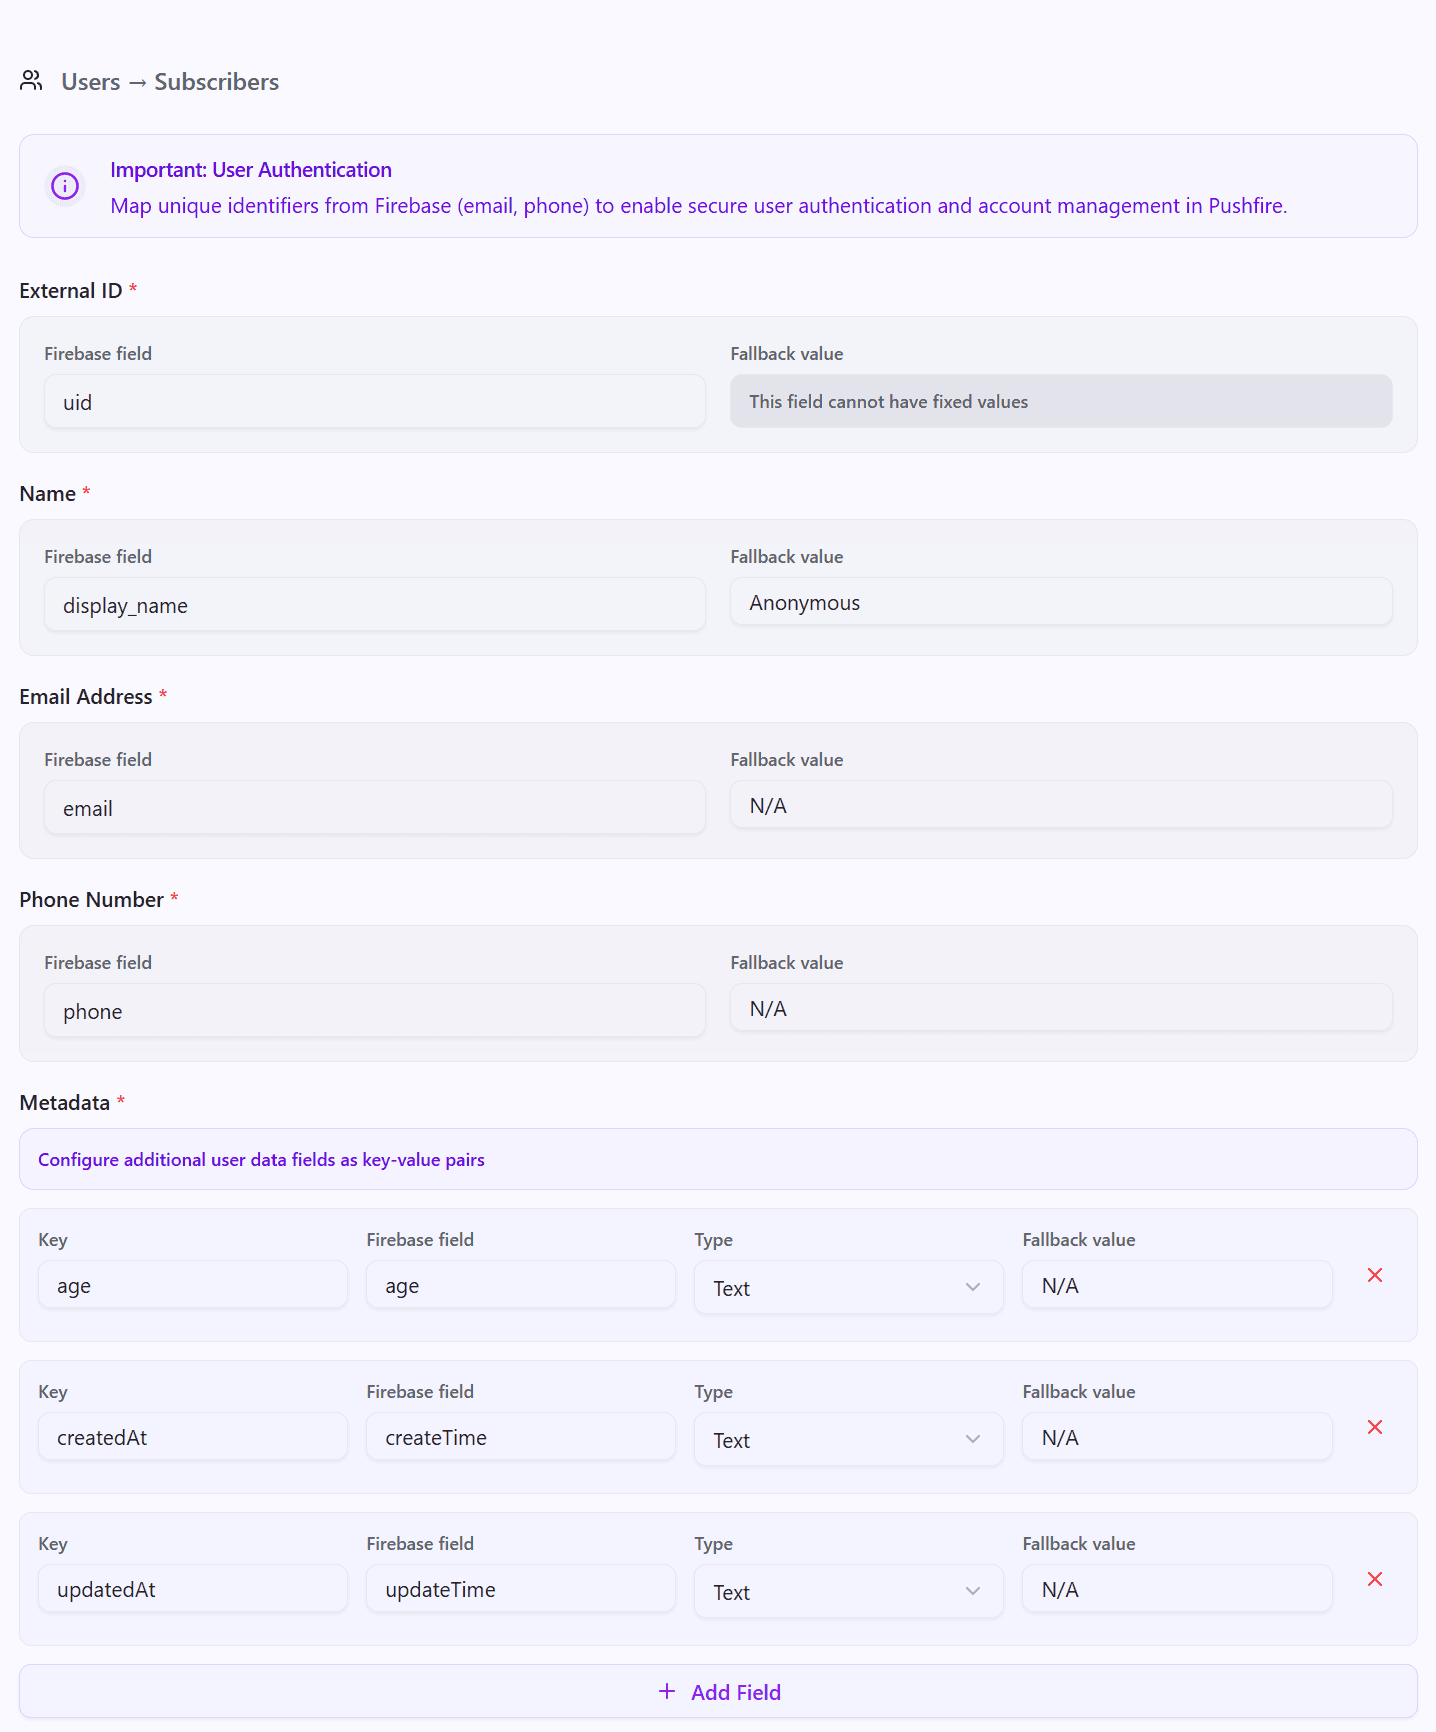Click the display_name Firebase field input

coord(374,605)
